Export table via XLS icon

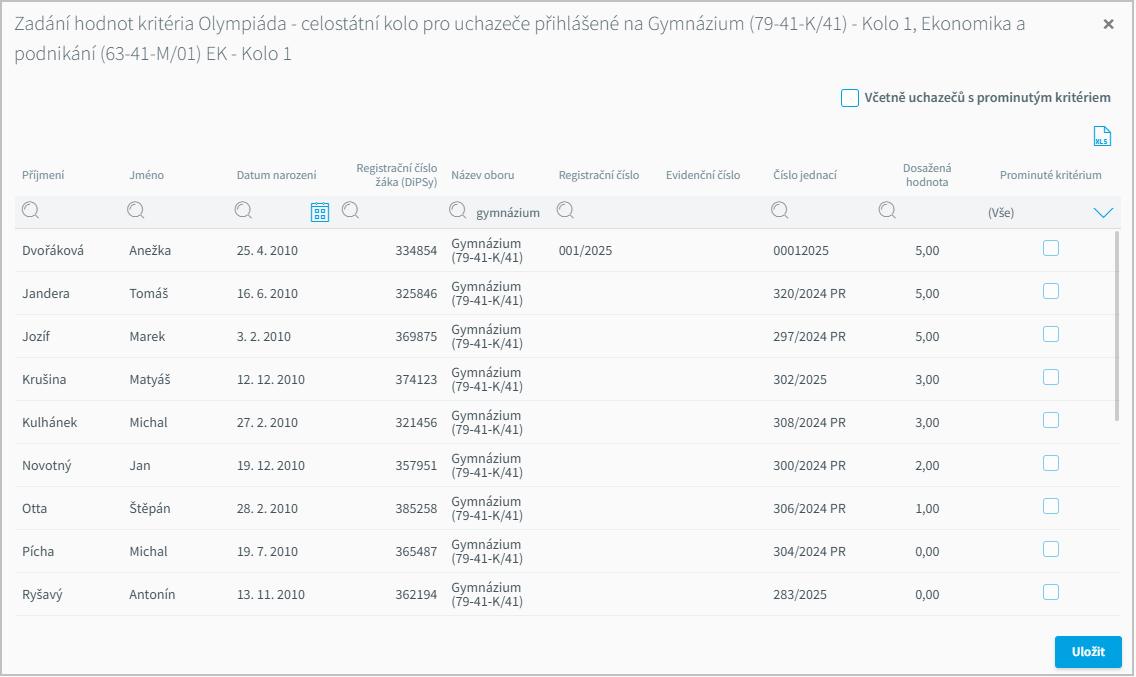(x=1101, y=136)
